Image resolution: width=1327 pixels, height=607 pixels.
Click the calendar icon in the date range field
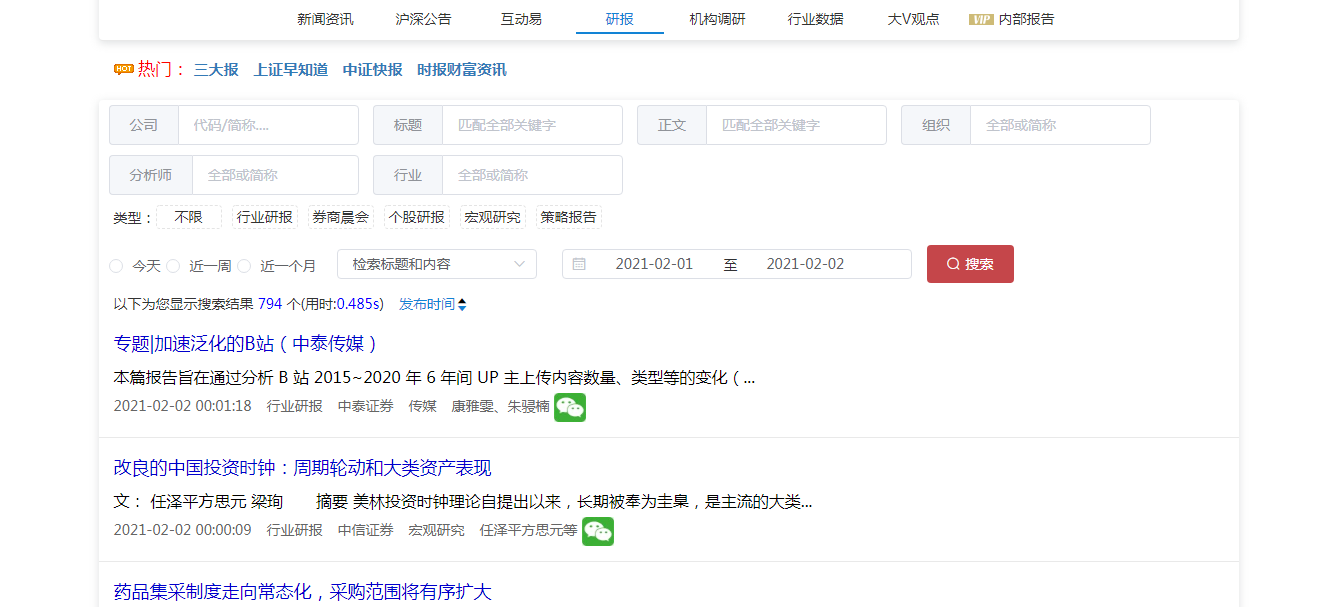click(x=579, y=264)
